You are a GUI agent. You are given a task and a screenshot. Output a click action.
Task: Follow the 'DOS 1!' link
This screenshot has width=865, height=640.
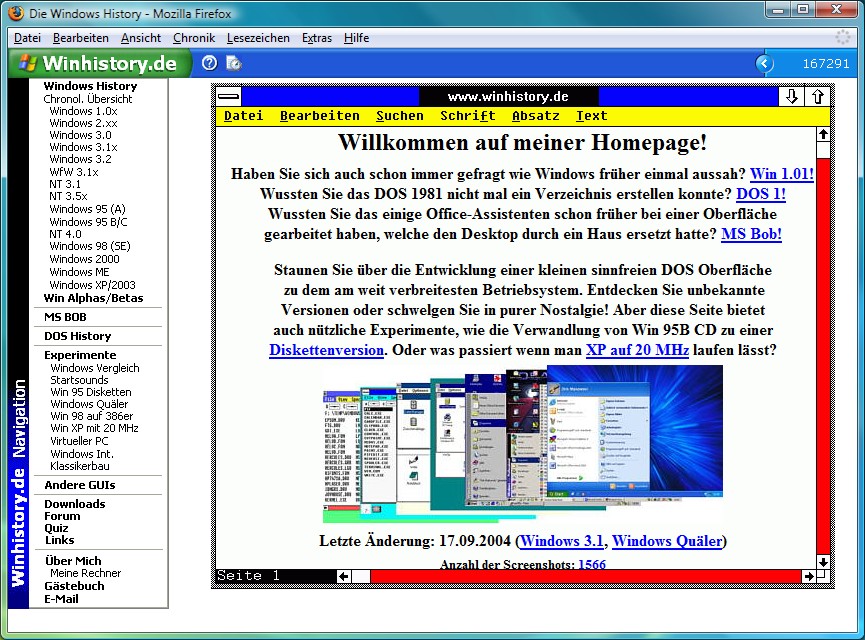761,194
